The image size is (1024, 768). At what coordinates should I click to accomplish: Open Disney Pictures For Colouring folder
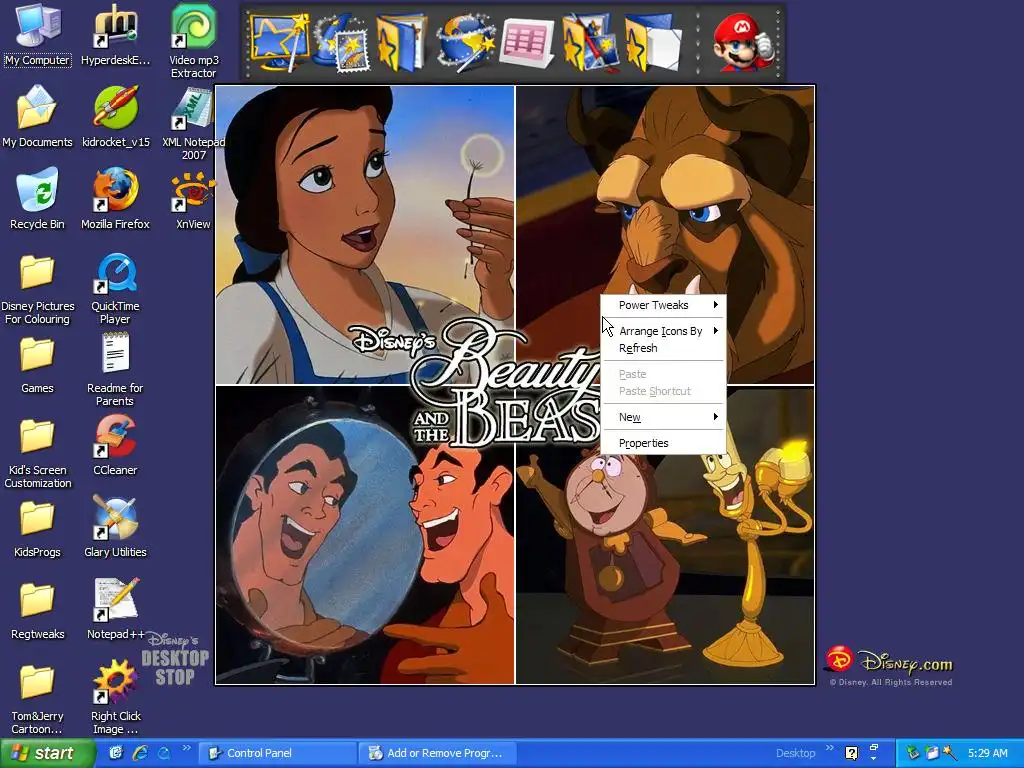(37, 287)
